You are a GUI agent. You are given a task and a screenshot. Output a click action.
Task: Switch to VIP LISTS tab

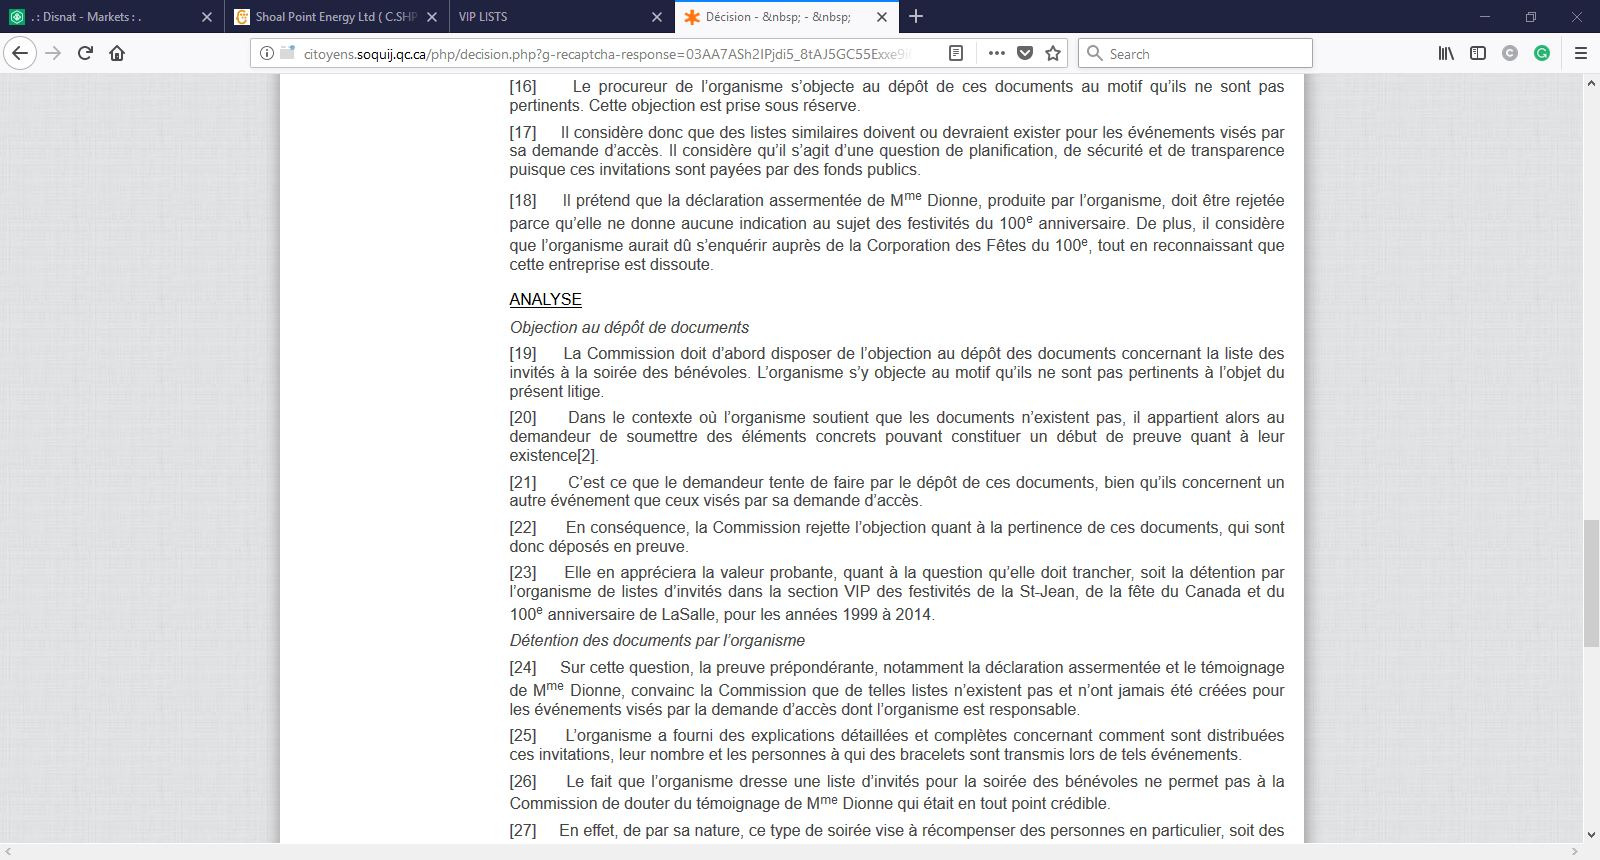(x=560, y=17)
